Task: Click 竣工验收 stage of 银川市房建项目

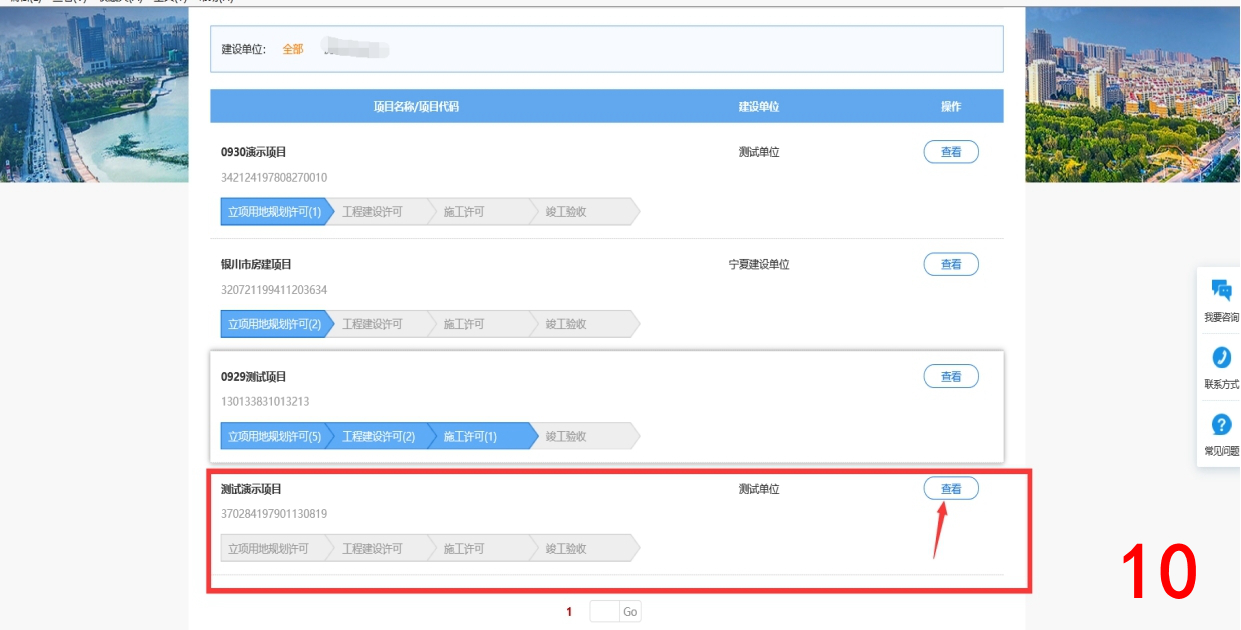Action: [x=566, y=324]
